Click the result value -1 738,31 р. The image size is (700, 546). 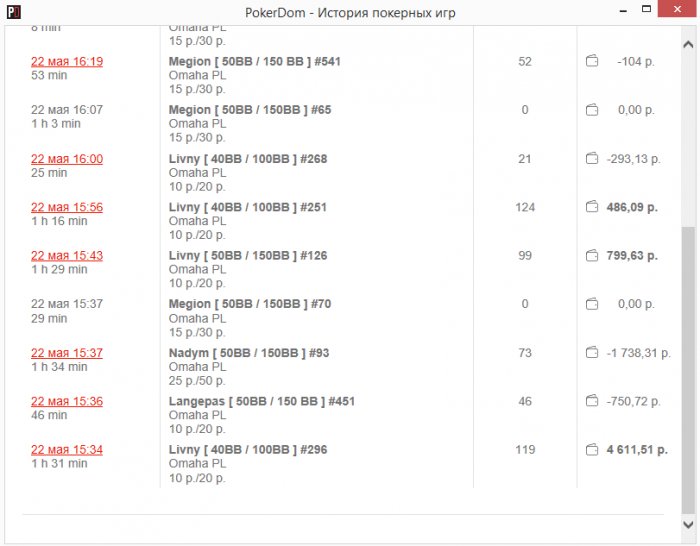coord(638,353)
